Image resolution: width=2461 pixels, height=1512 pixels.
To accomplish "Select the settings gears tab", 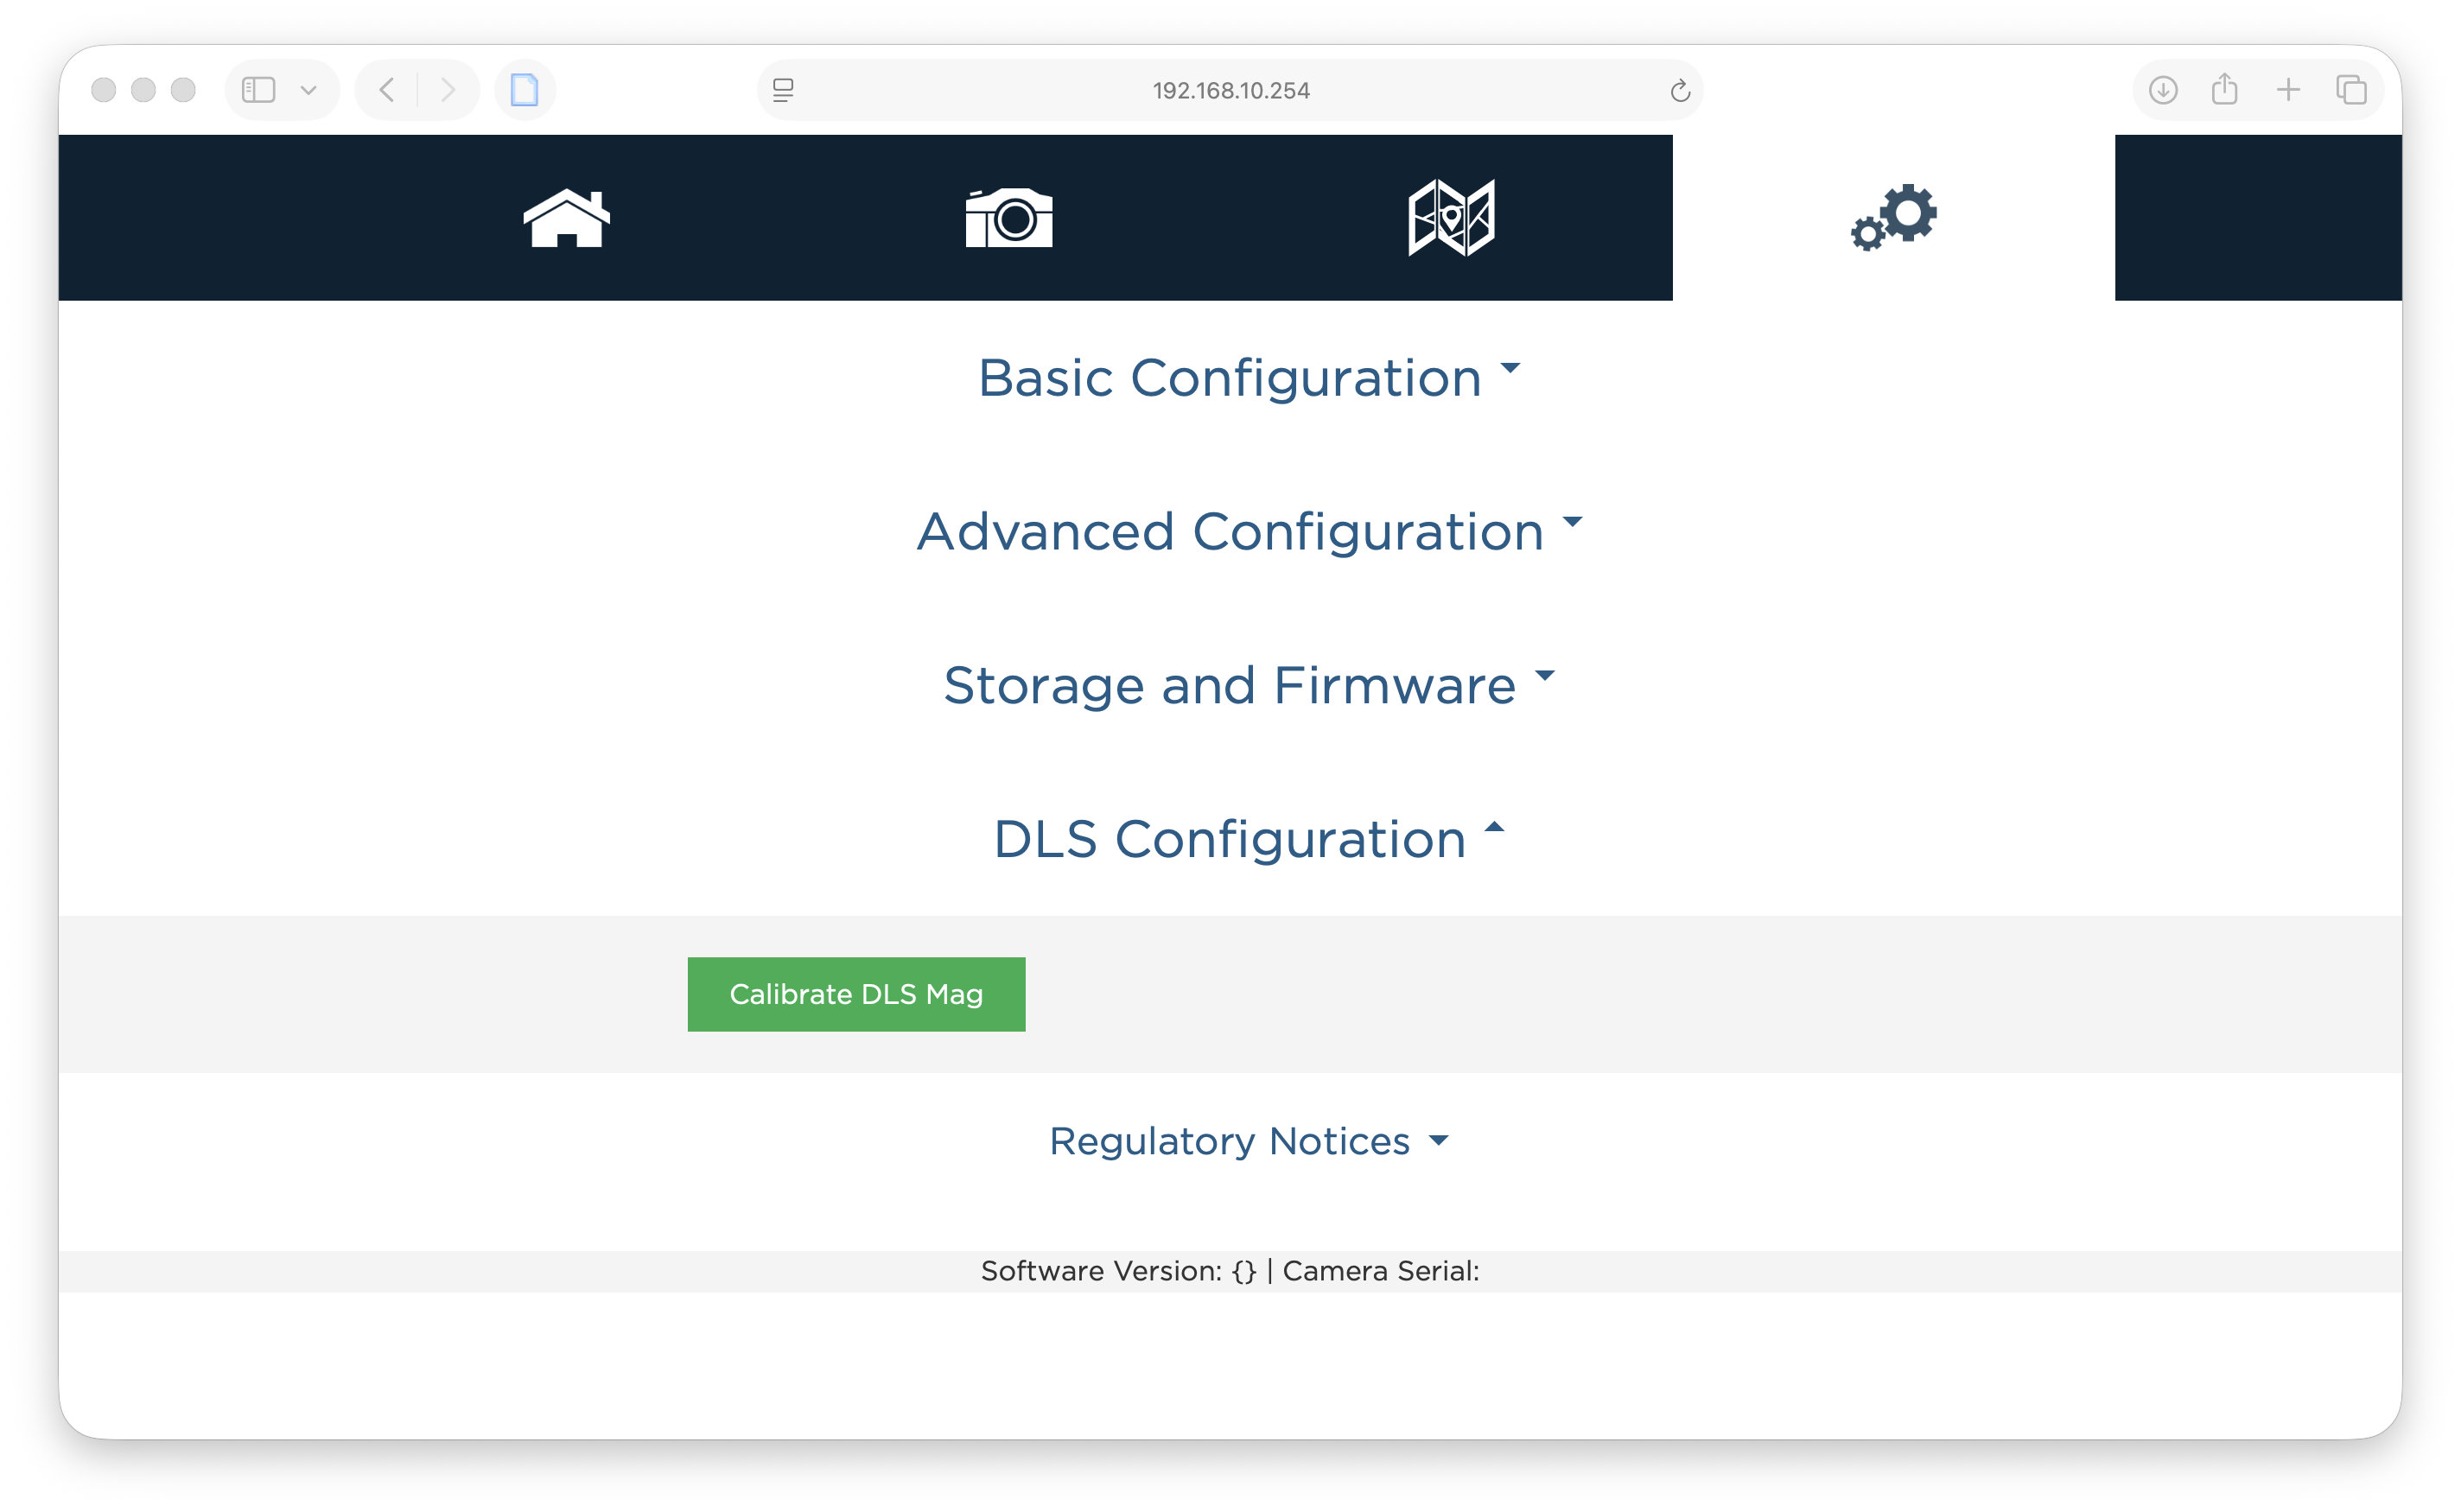I will point(1893,218).
